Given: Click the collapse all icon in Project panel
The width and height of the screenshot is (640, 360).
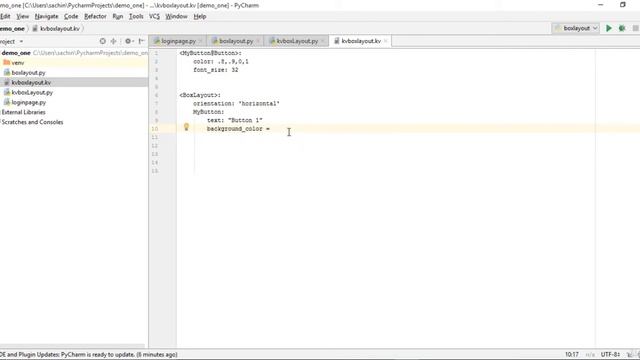Looking at the screenshot, I should [113, 41].
